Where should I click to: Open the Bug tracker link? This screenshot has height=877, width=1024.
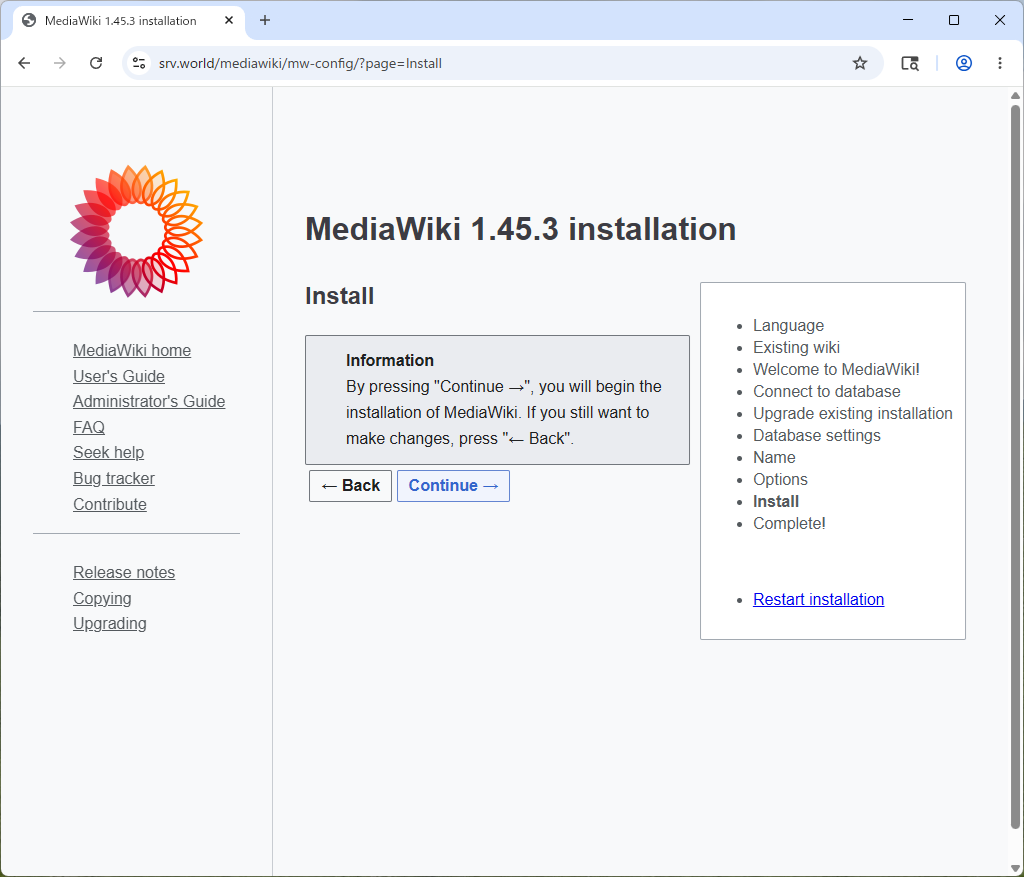(x=114, y=479)
